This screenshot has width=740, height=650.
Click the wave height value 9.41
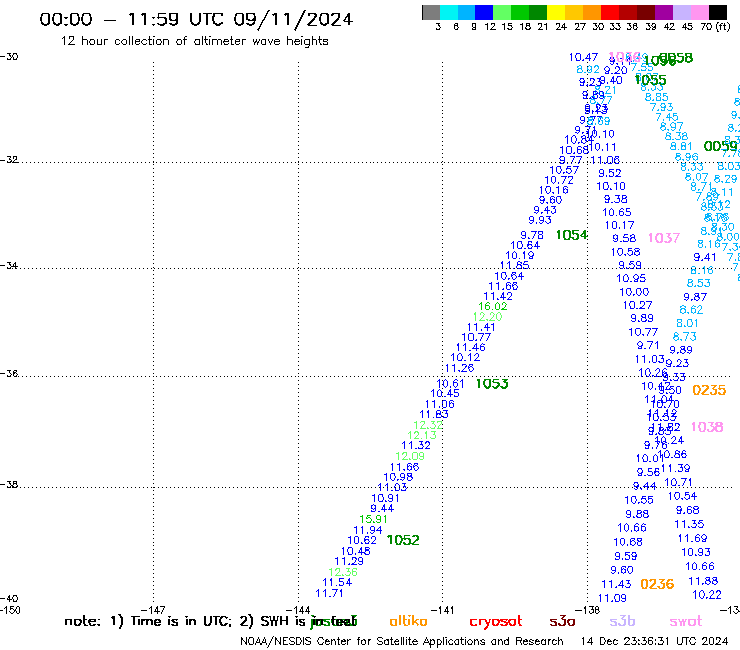pyautogui.click(x=705, y=258)
